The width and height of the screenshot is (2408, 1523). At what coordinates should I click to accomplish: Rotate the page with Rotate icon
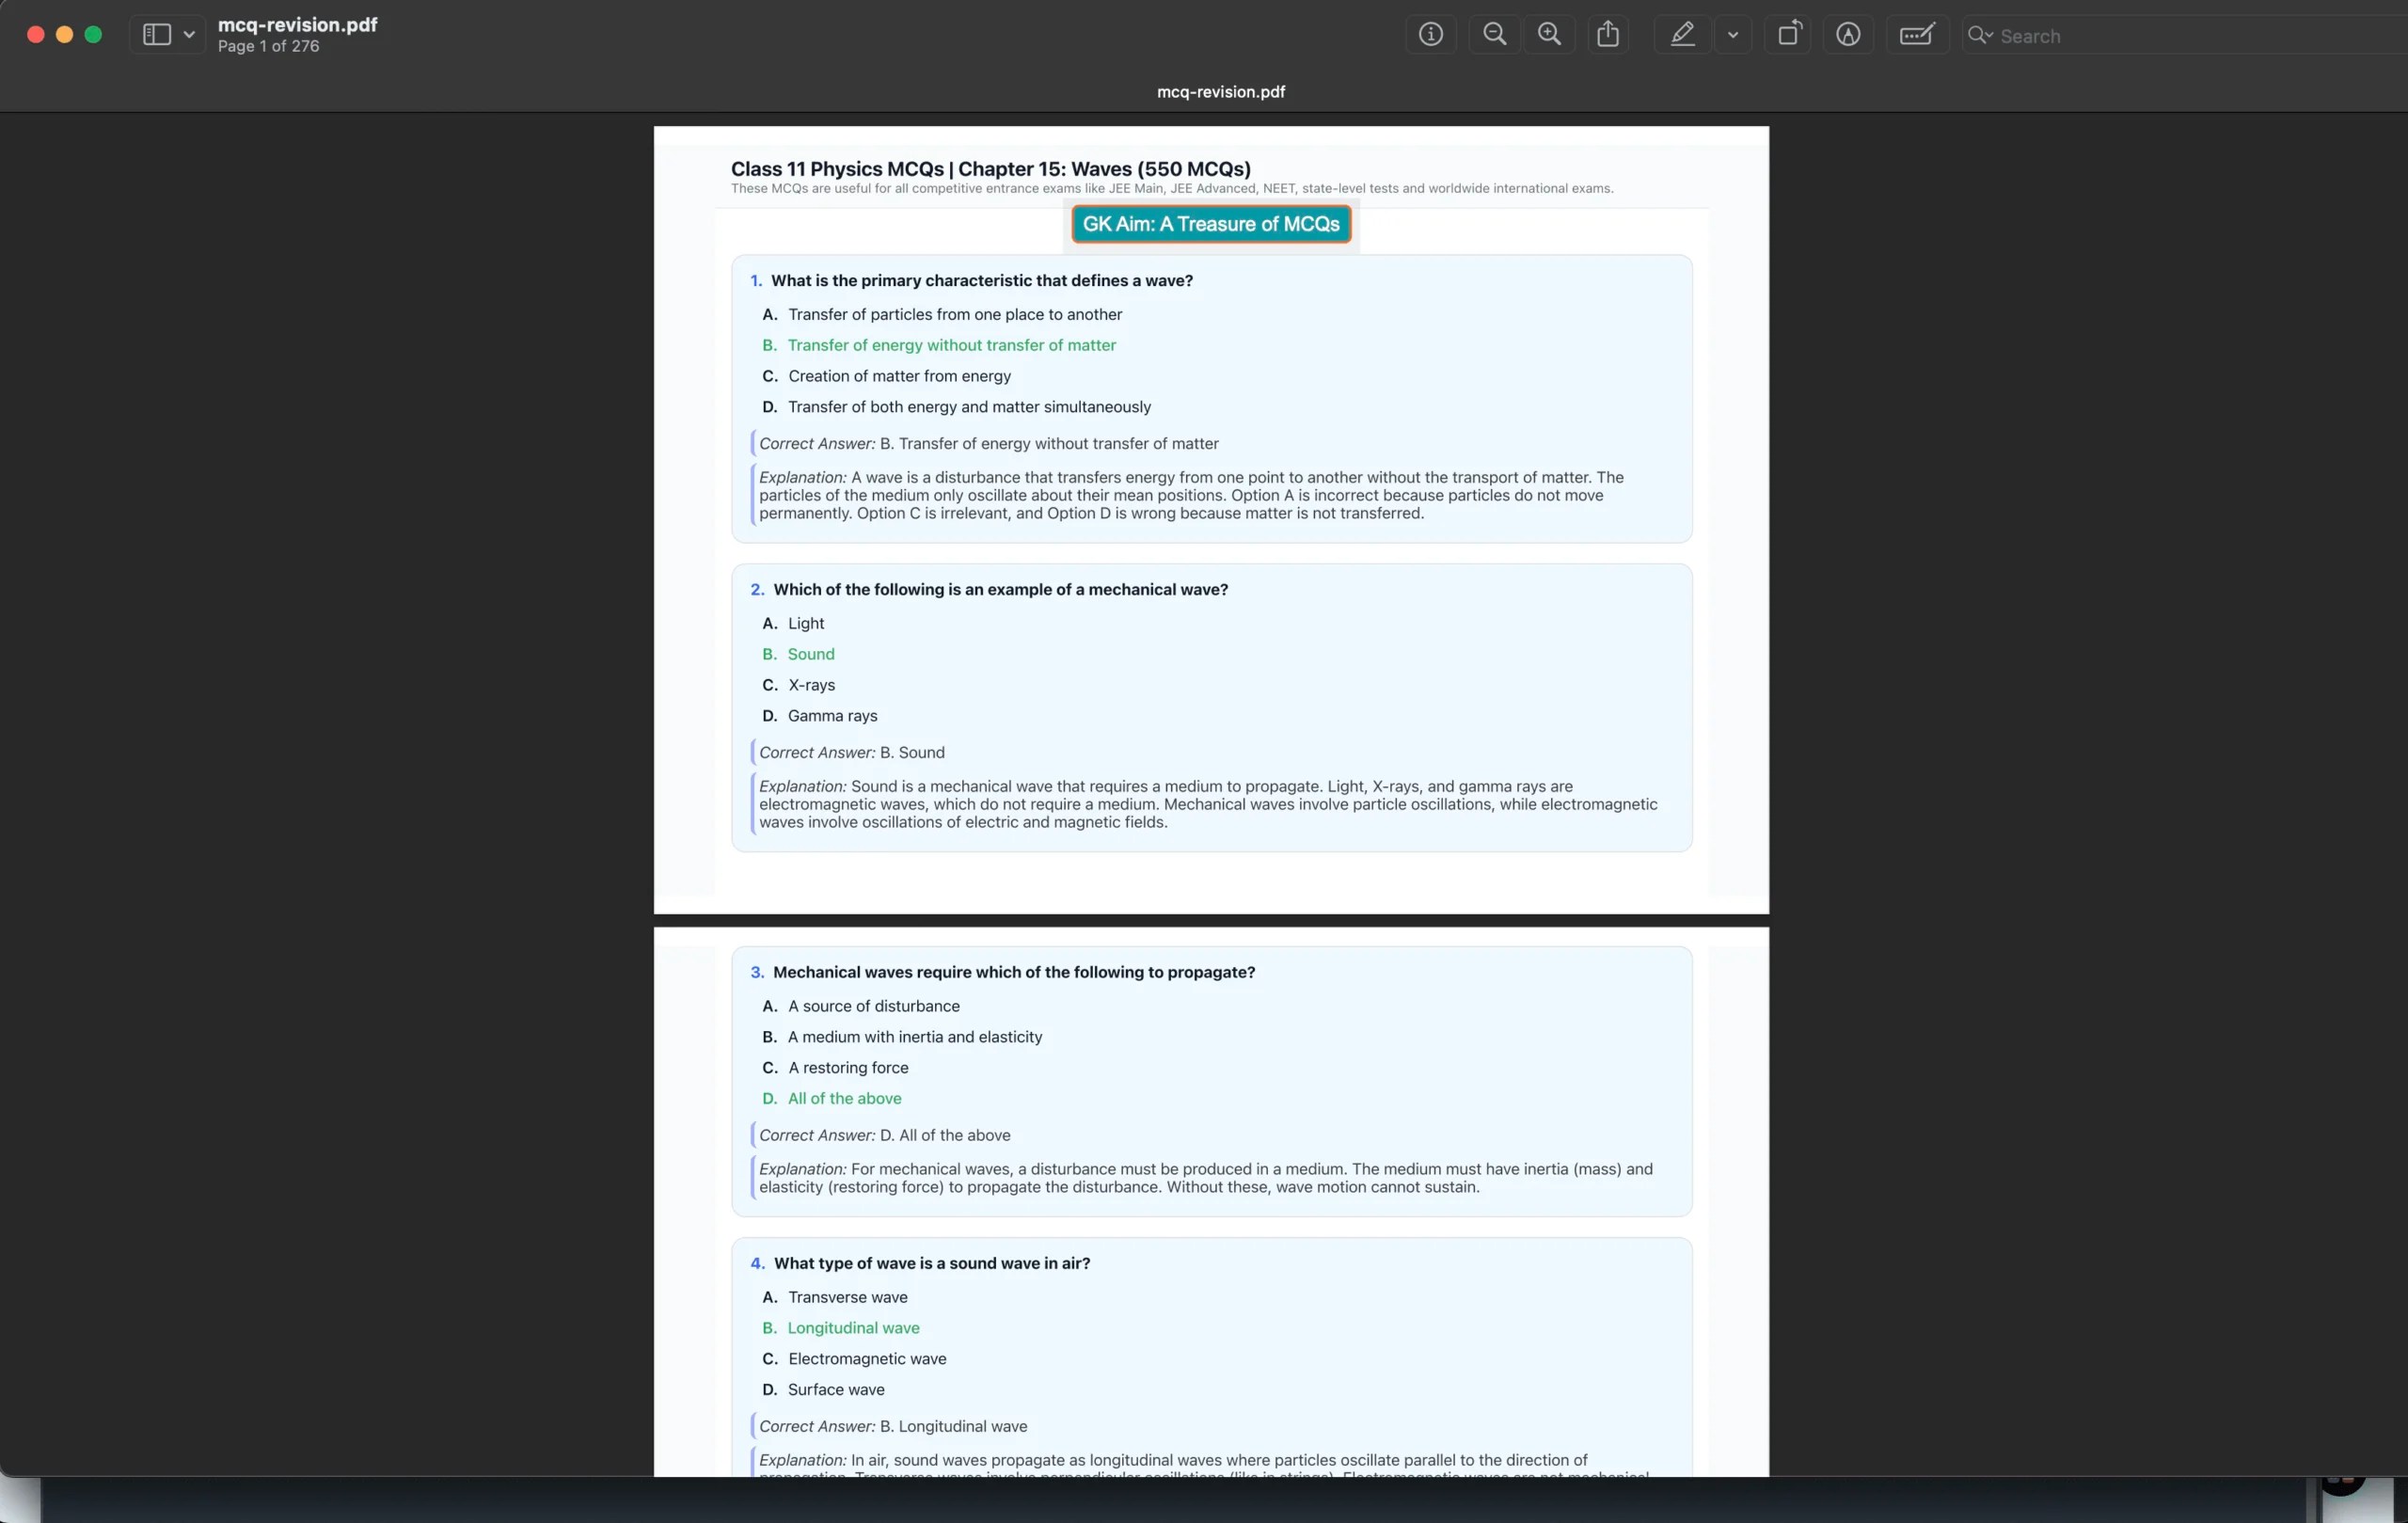tap(1789, 35)
